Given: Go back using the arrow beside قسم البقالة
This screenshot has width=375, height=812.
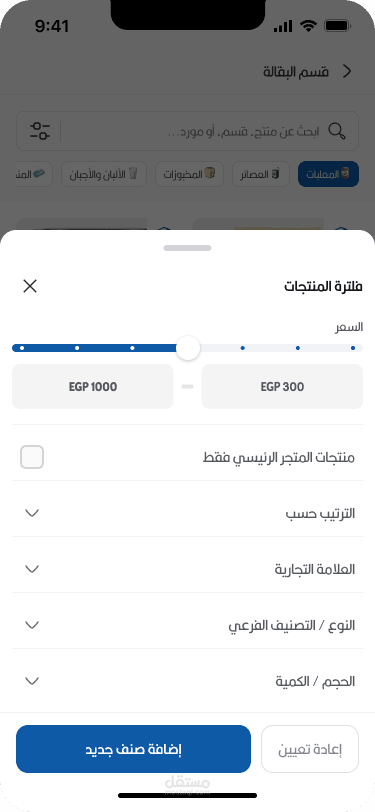Looking at the screenshot, I should 347,71.
